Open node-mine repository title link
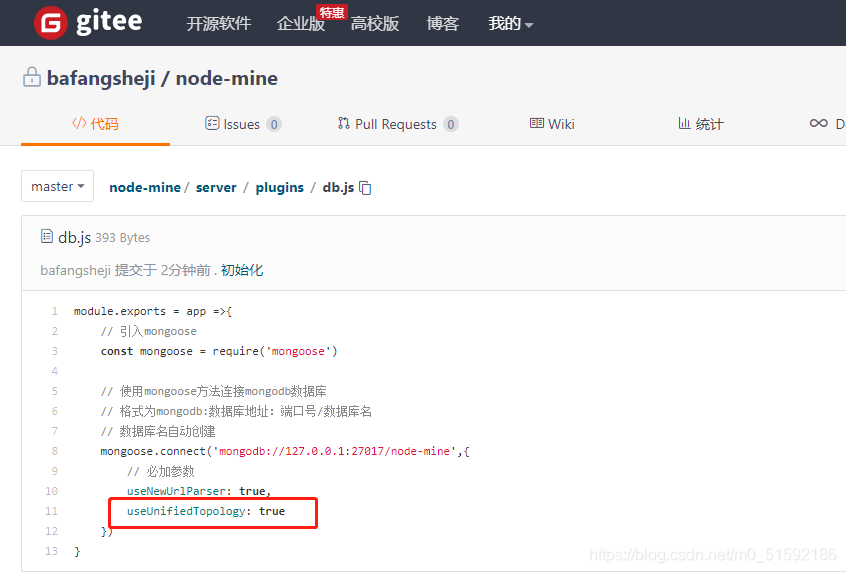846x573 pixels. [227, 78]
